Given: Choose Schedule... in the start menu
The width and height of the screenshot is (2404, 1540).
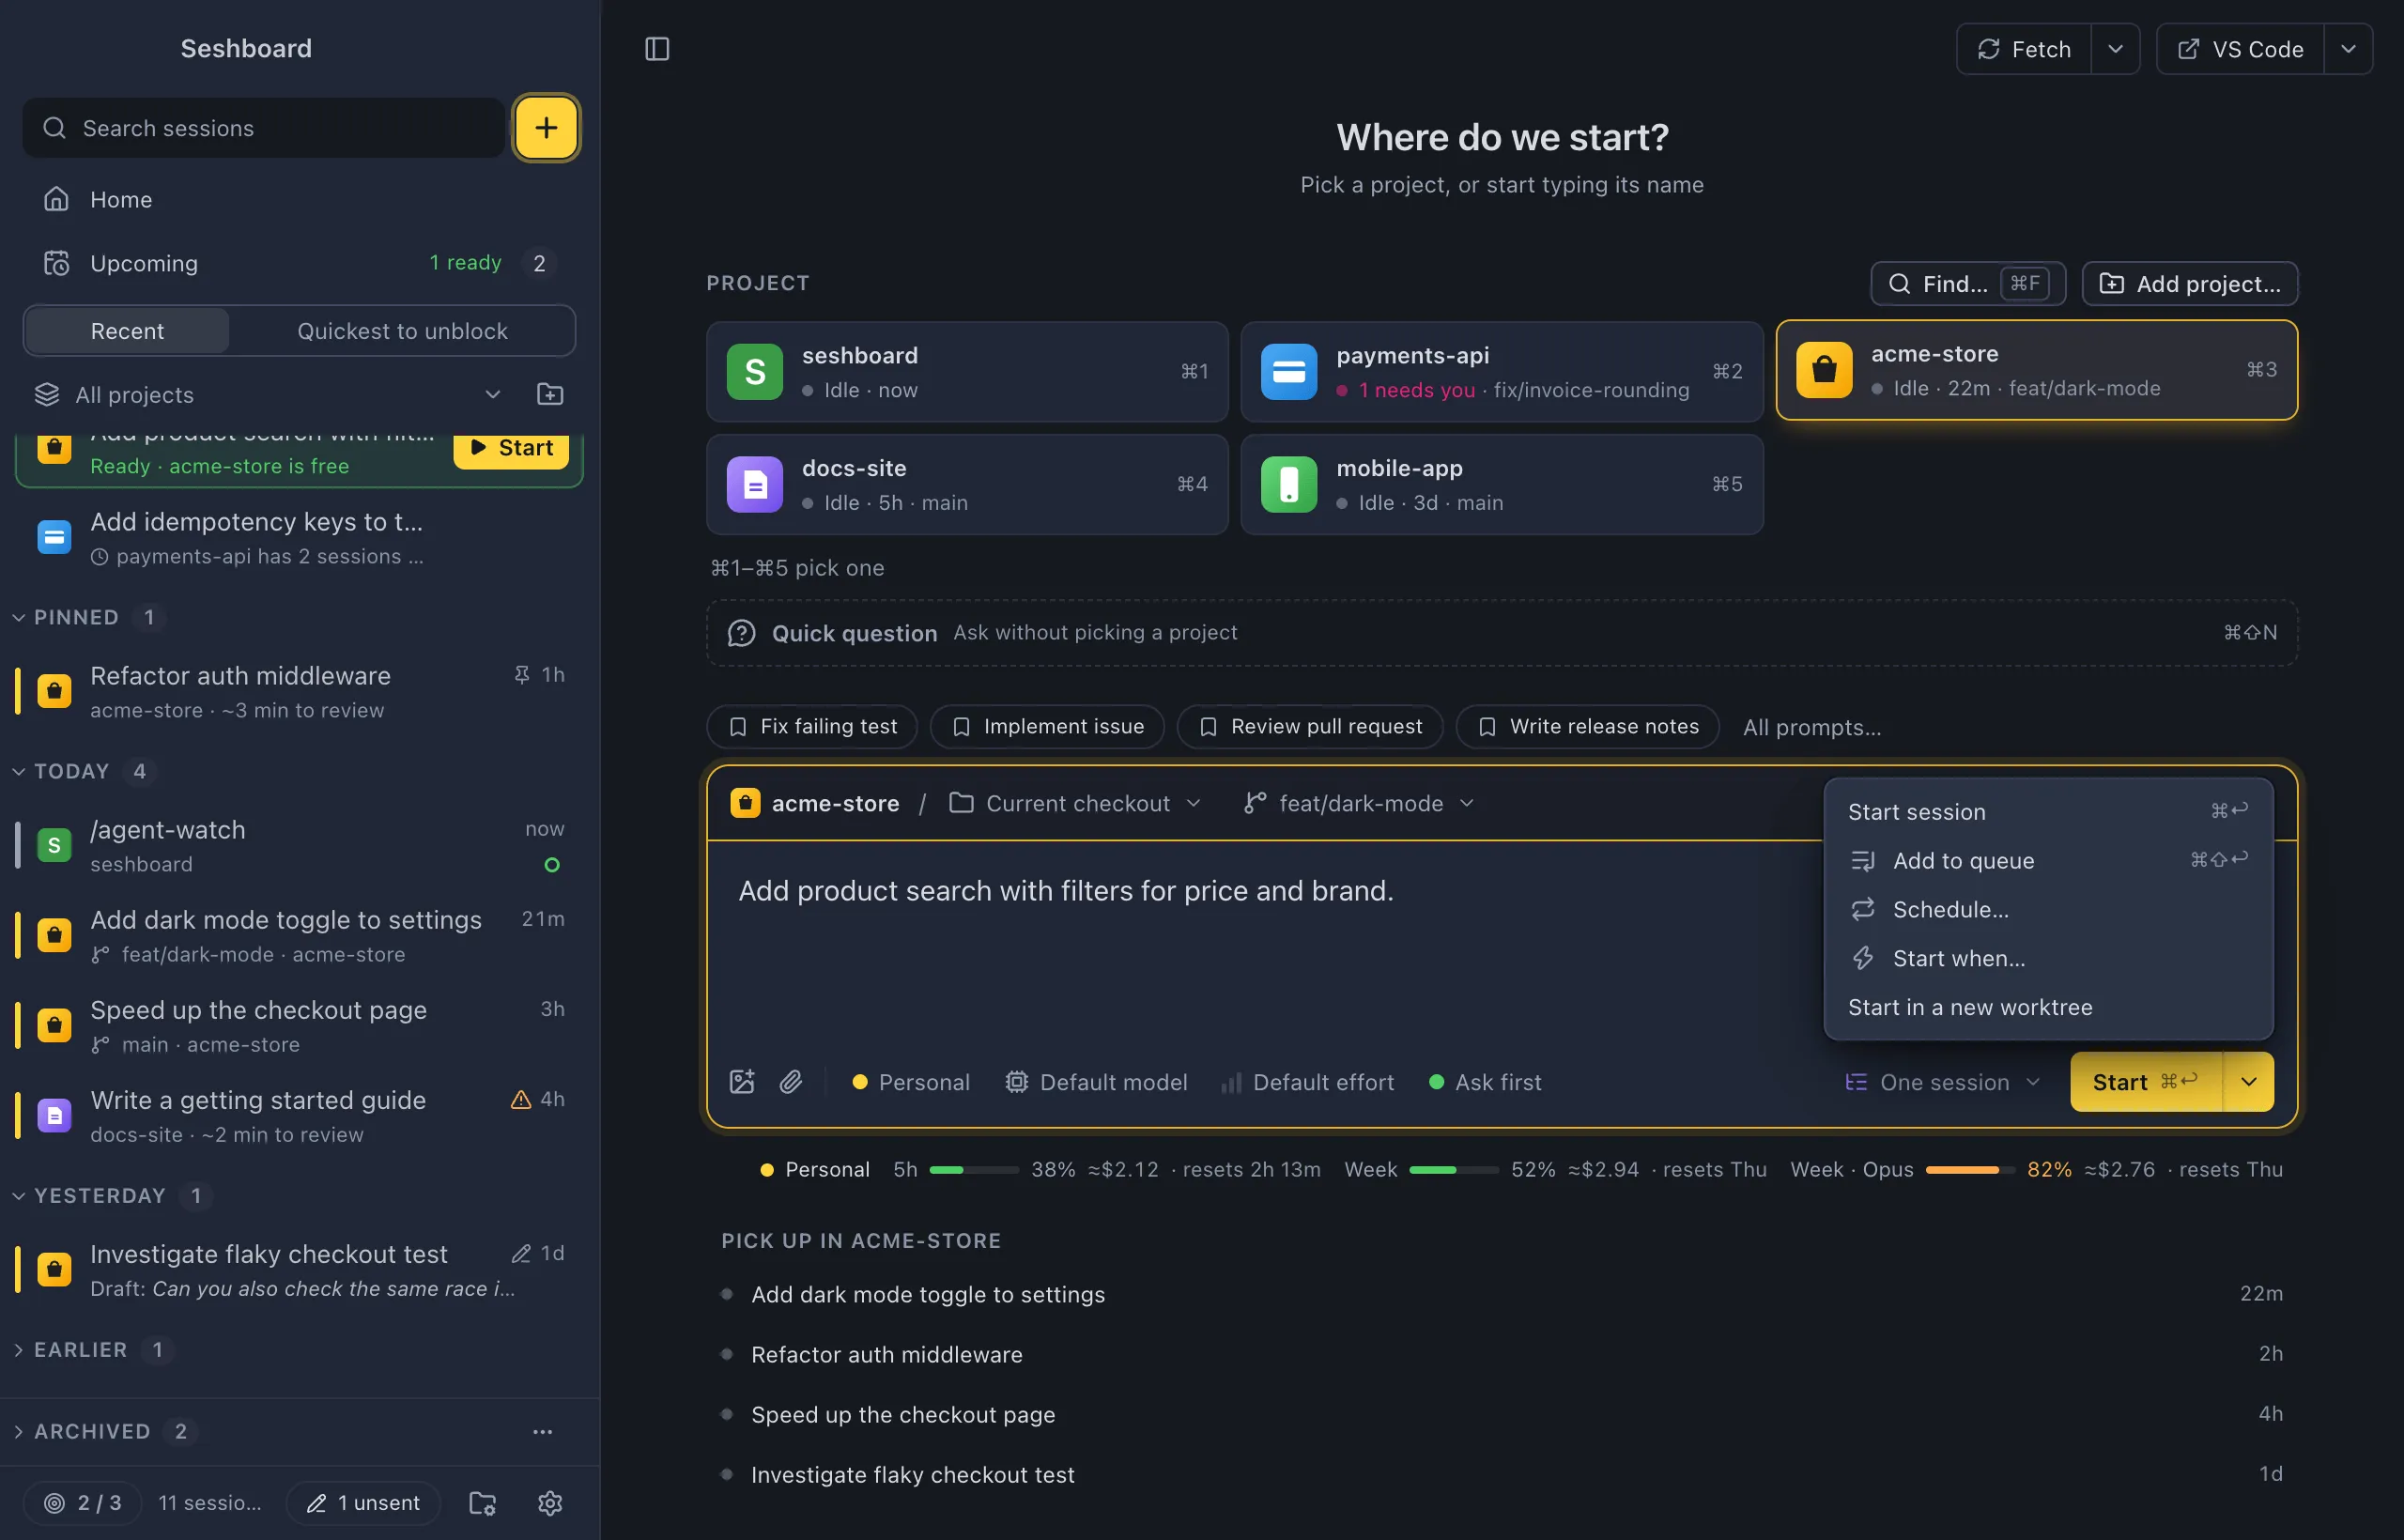Looking at the screenshot, I should coord(2049,910).
